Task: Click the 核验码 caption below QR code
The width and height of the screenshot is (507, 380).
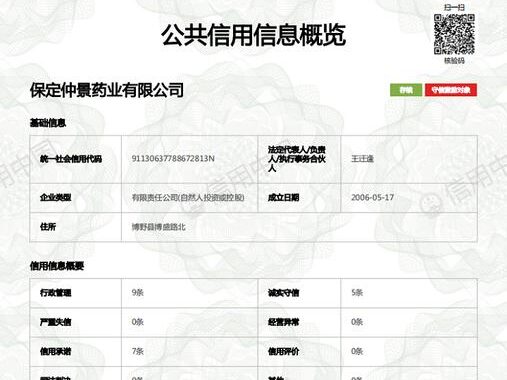Action: pyautogui.click(x=454, y=61)
